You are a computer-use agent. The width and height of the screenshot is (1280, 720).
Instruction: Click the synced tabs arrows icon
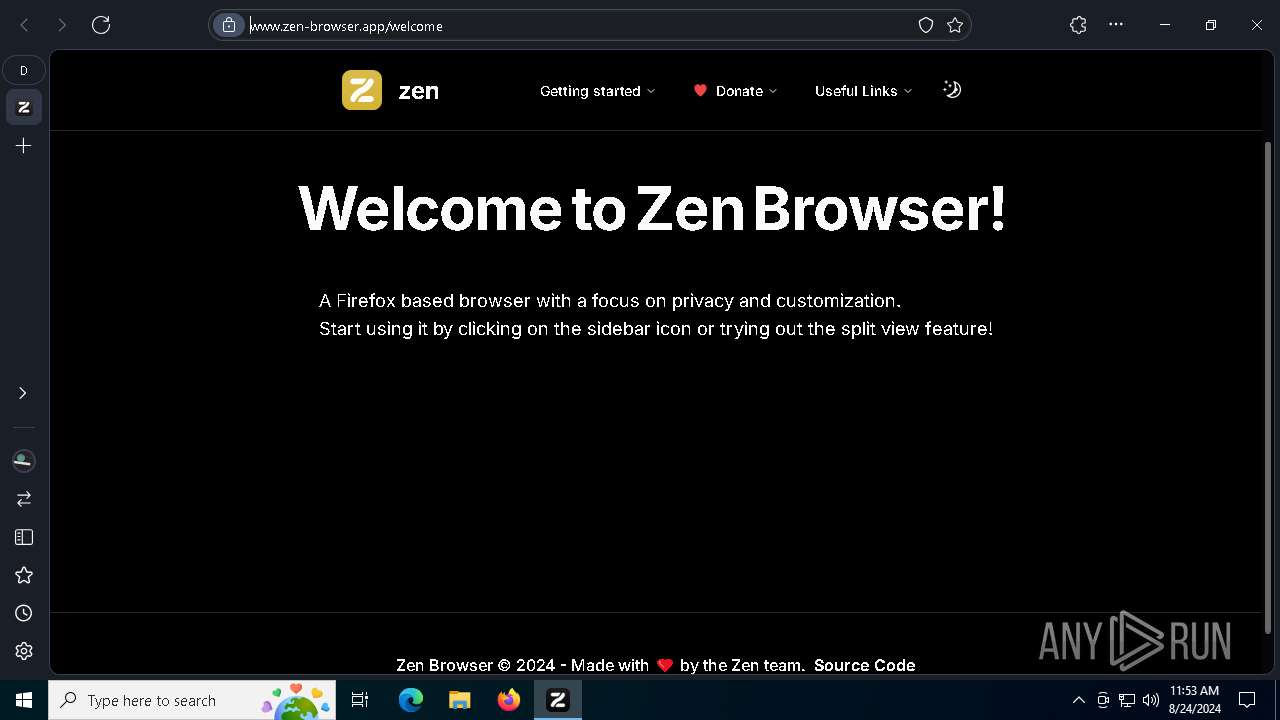click(x=24, y=498)
